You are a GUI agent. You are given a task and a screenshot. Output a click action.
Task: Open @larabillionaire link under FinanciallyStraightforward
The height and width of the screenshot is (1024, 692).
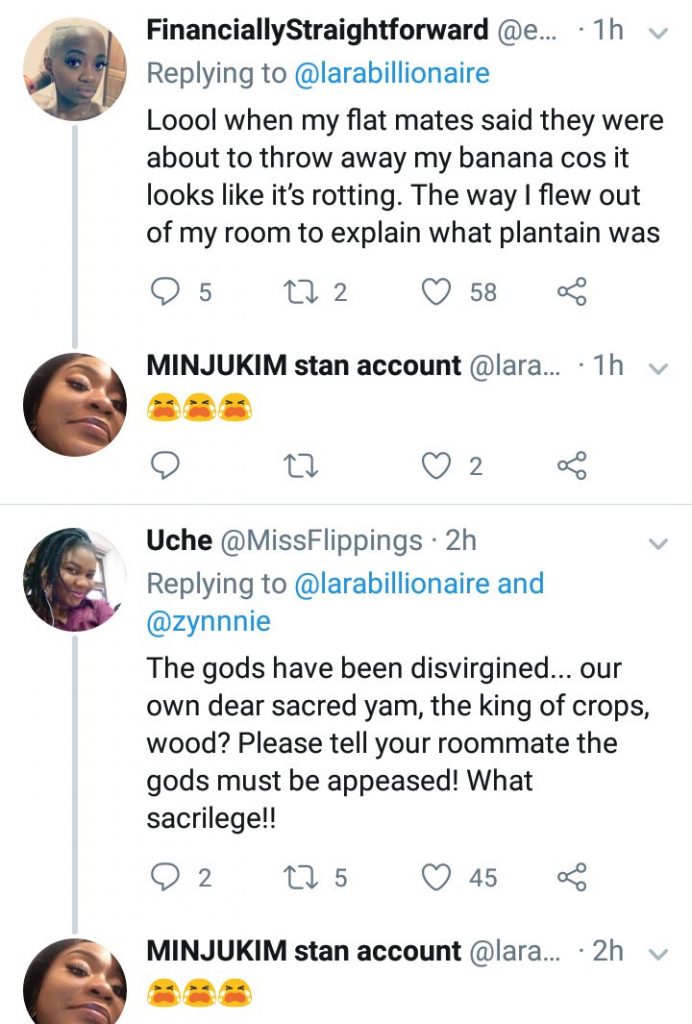coord(387,72)
